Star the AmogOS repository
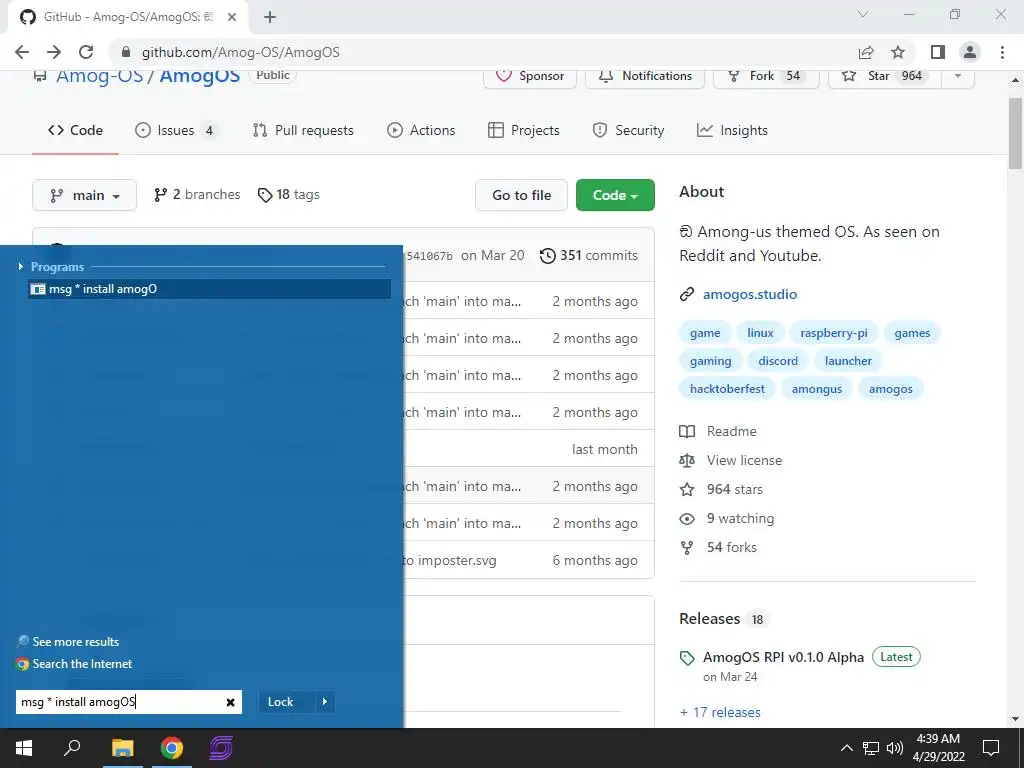The image size is (1024, 768). pos(884,76)
